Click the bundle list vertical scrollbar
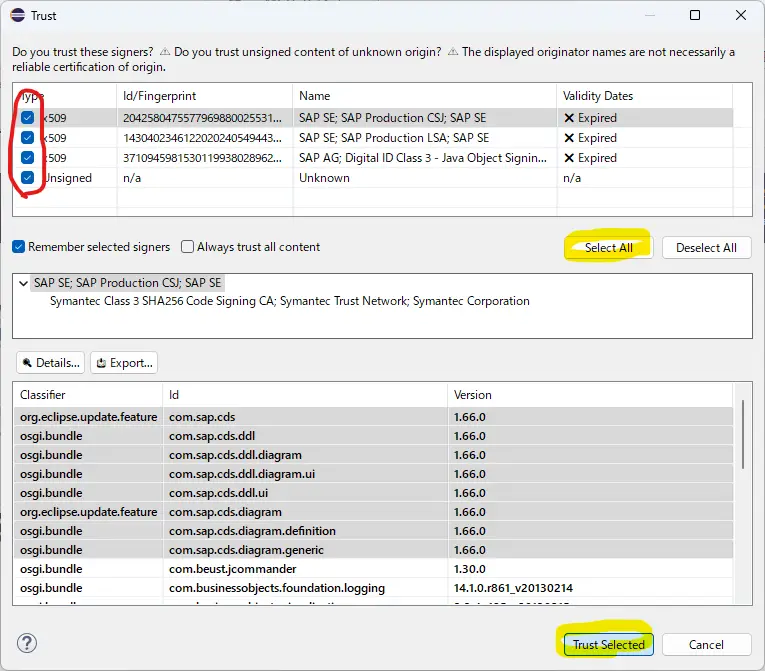765x671 pixels. coord(743,434)
